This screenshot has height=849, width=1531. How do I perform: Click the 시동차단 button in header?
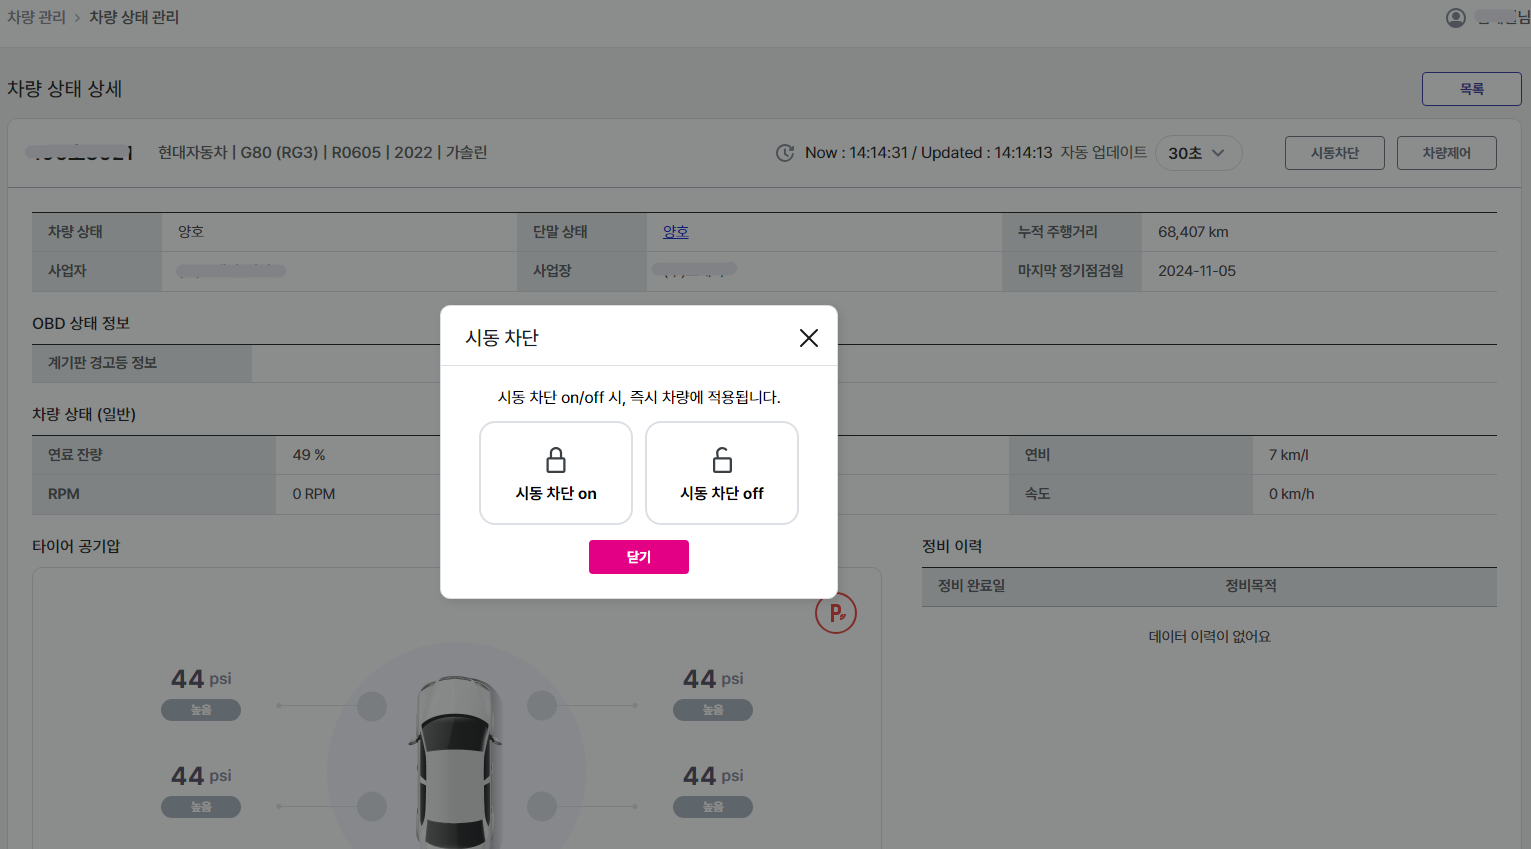pos(1335,153)
